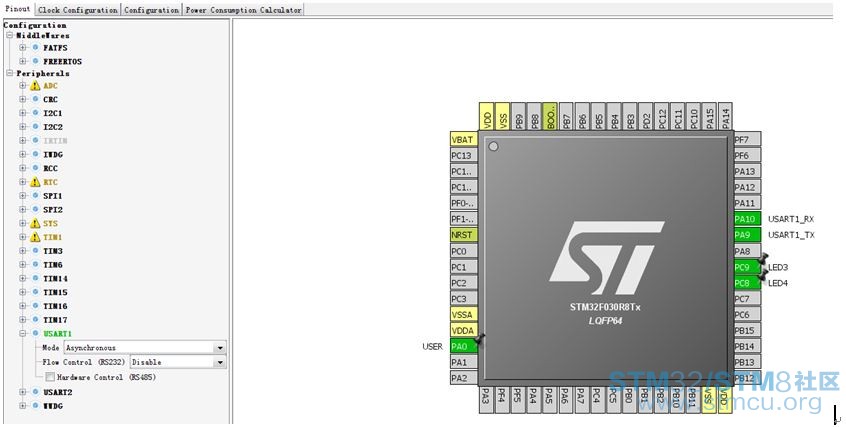Click the ST logo on the chip
Viewport: 846px width, 427px height.
[x=606, y=257]
